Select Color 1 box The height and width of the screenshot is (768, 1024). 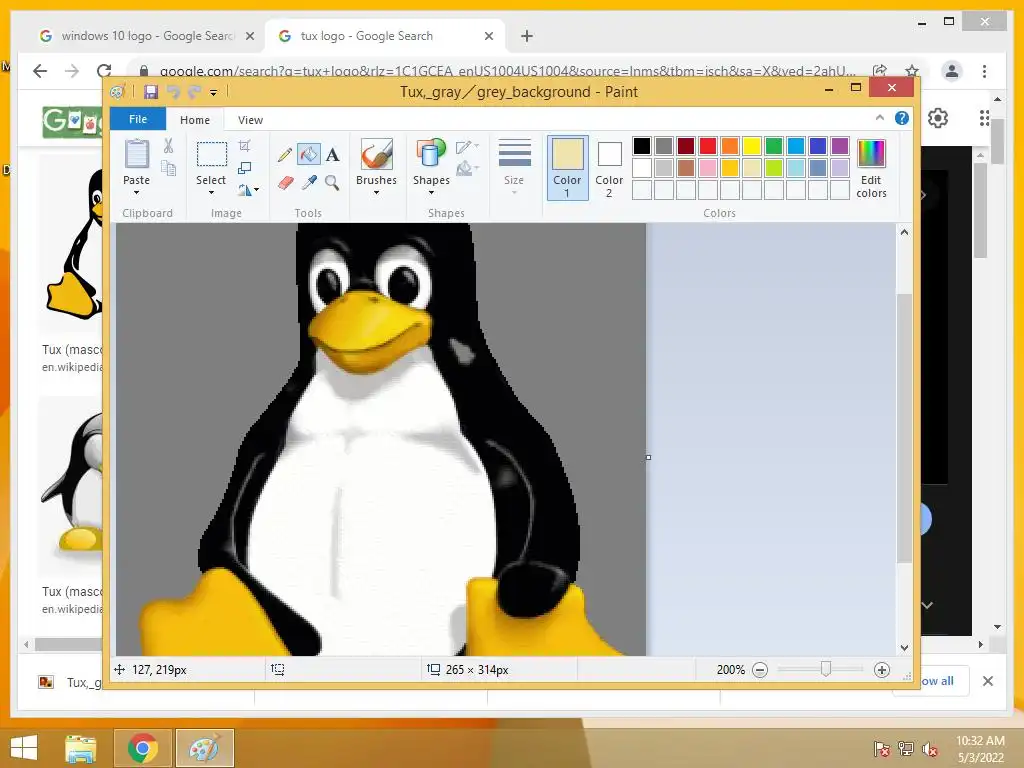pyautogui.click(x=568, y=168)
